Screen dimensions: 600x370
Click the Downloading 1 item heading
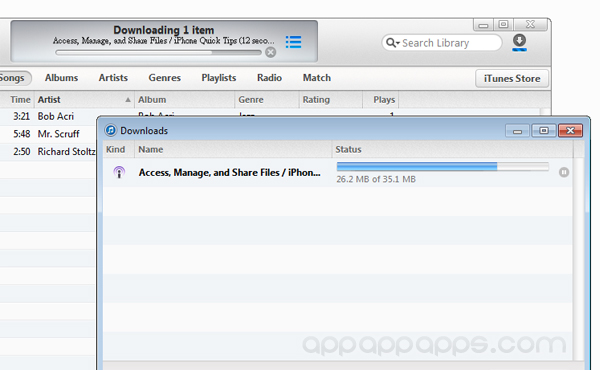click(163, 30)
